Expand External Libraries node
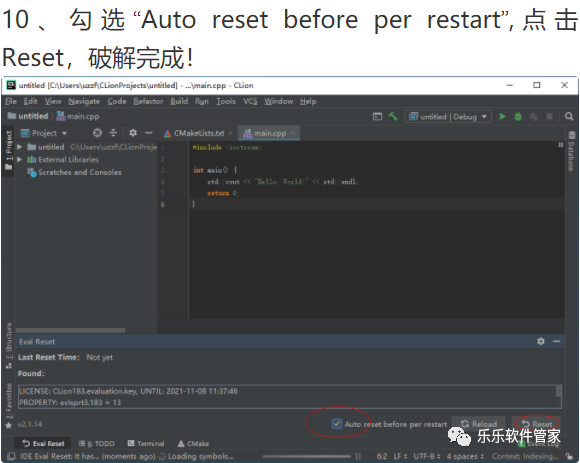580x463 pixels. tap(19, 159)
